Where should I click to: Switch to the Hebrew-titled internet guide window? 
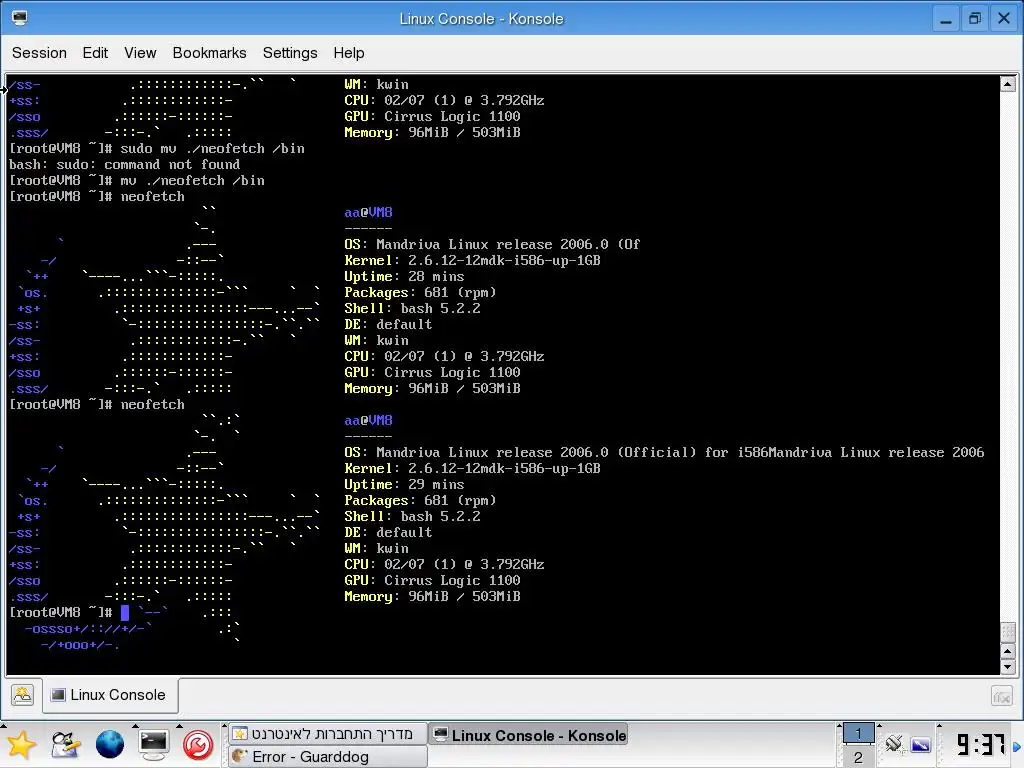(328, 733)
